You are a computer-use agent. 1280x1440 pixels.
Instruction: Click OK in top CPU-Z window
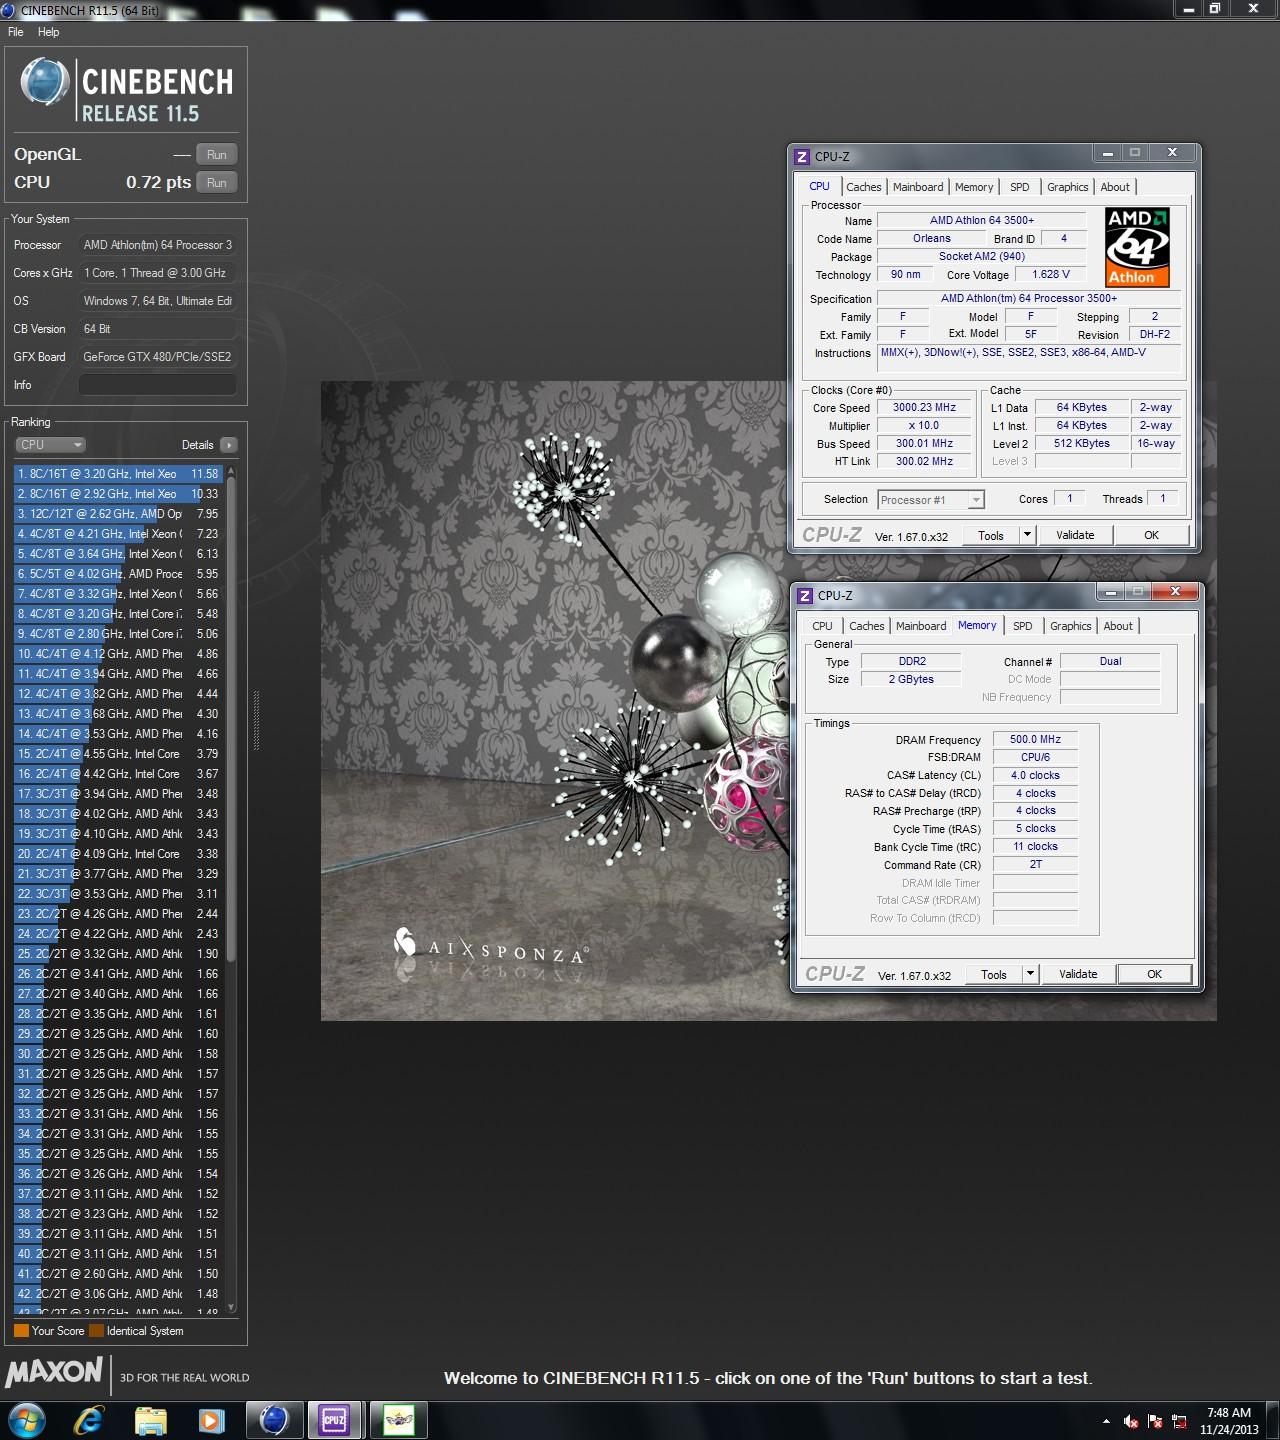coord(1152,535)
